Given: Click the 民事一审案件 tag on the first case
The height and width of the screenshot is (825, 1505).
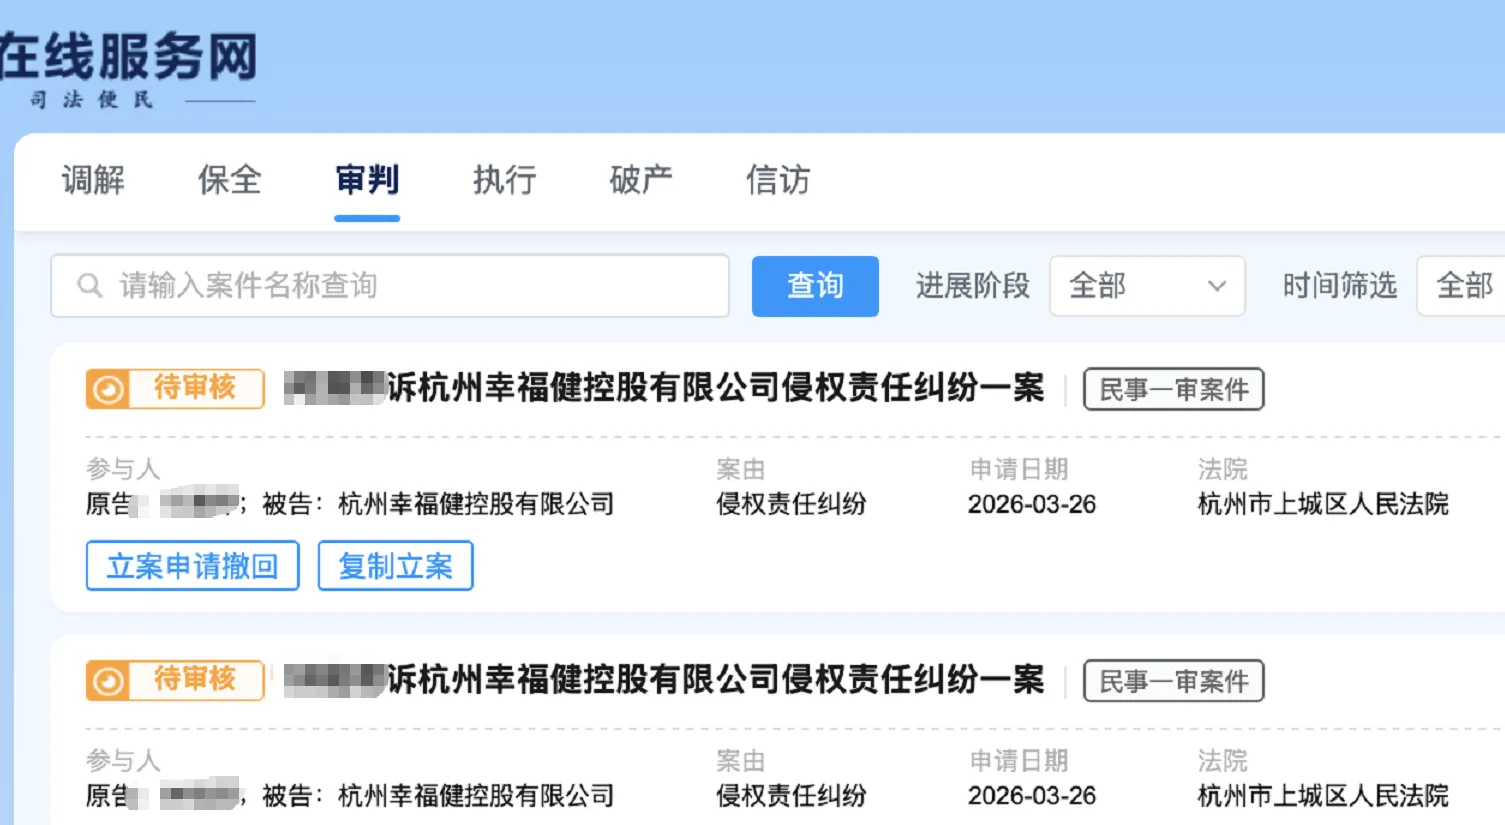Looking at the screenshot, I should [x=1173, y=390].
